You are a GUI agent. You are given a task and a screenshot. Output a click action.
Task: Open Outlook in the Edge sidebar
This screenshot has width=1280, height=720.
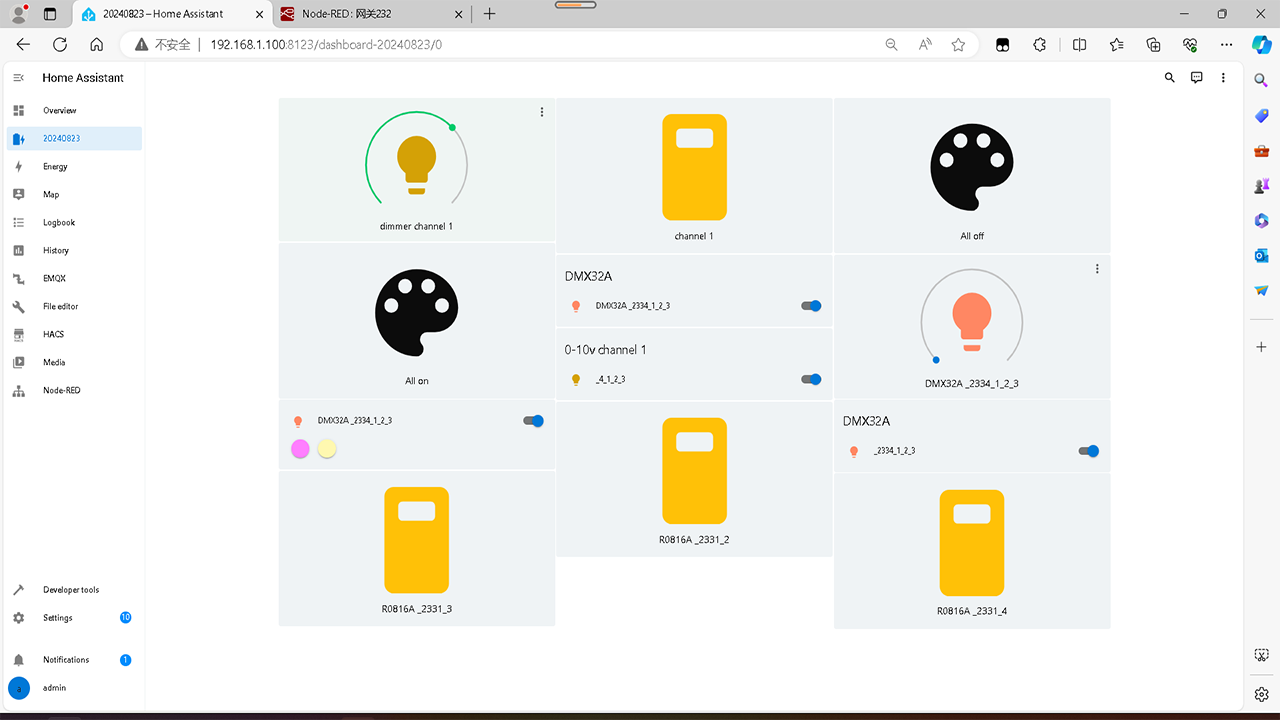coord(1261,255)
